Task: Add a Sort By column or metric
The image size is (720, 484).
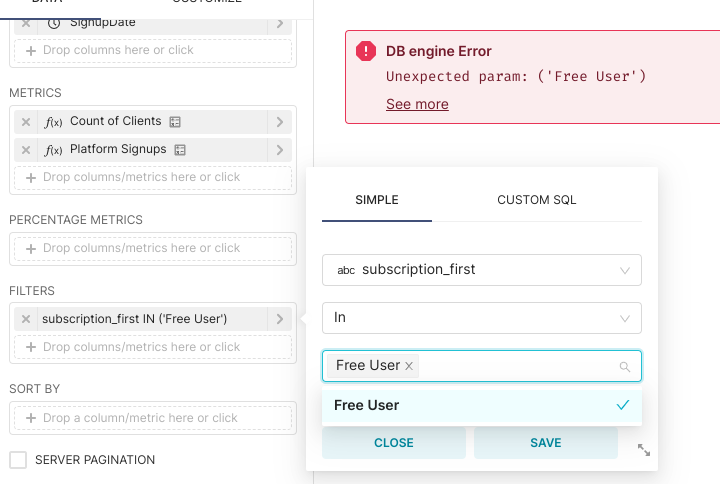Action: pyautogui.click(x=153, y=418)
